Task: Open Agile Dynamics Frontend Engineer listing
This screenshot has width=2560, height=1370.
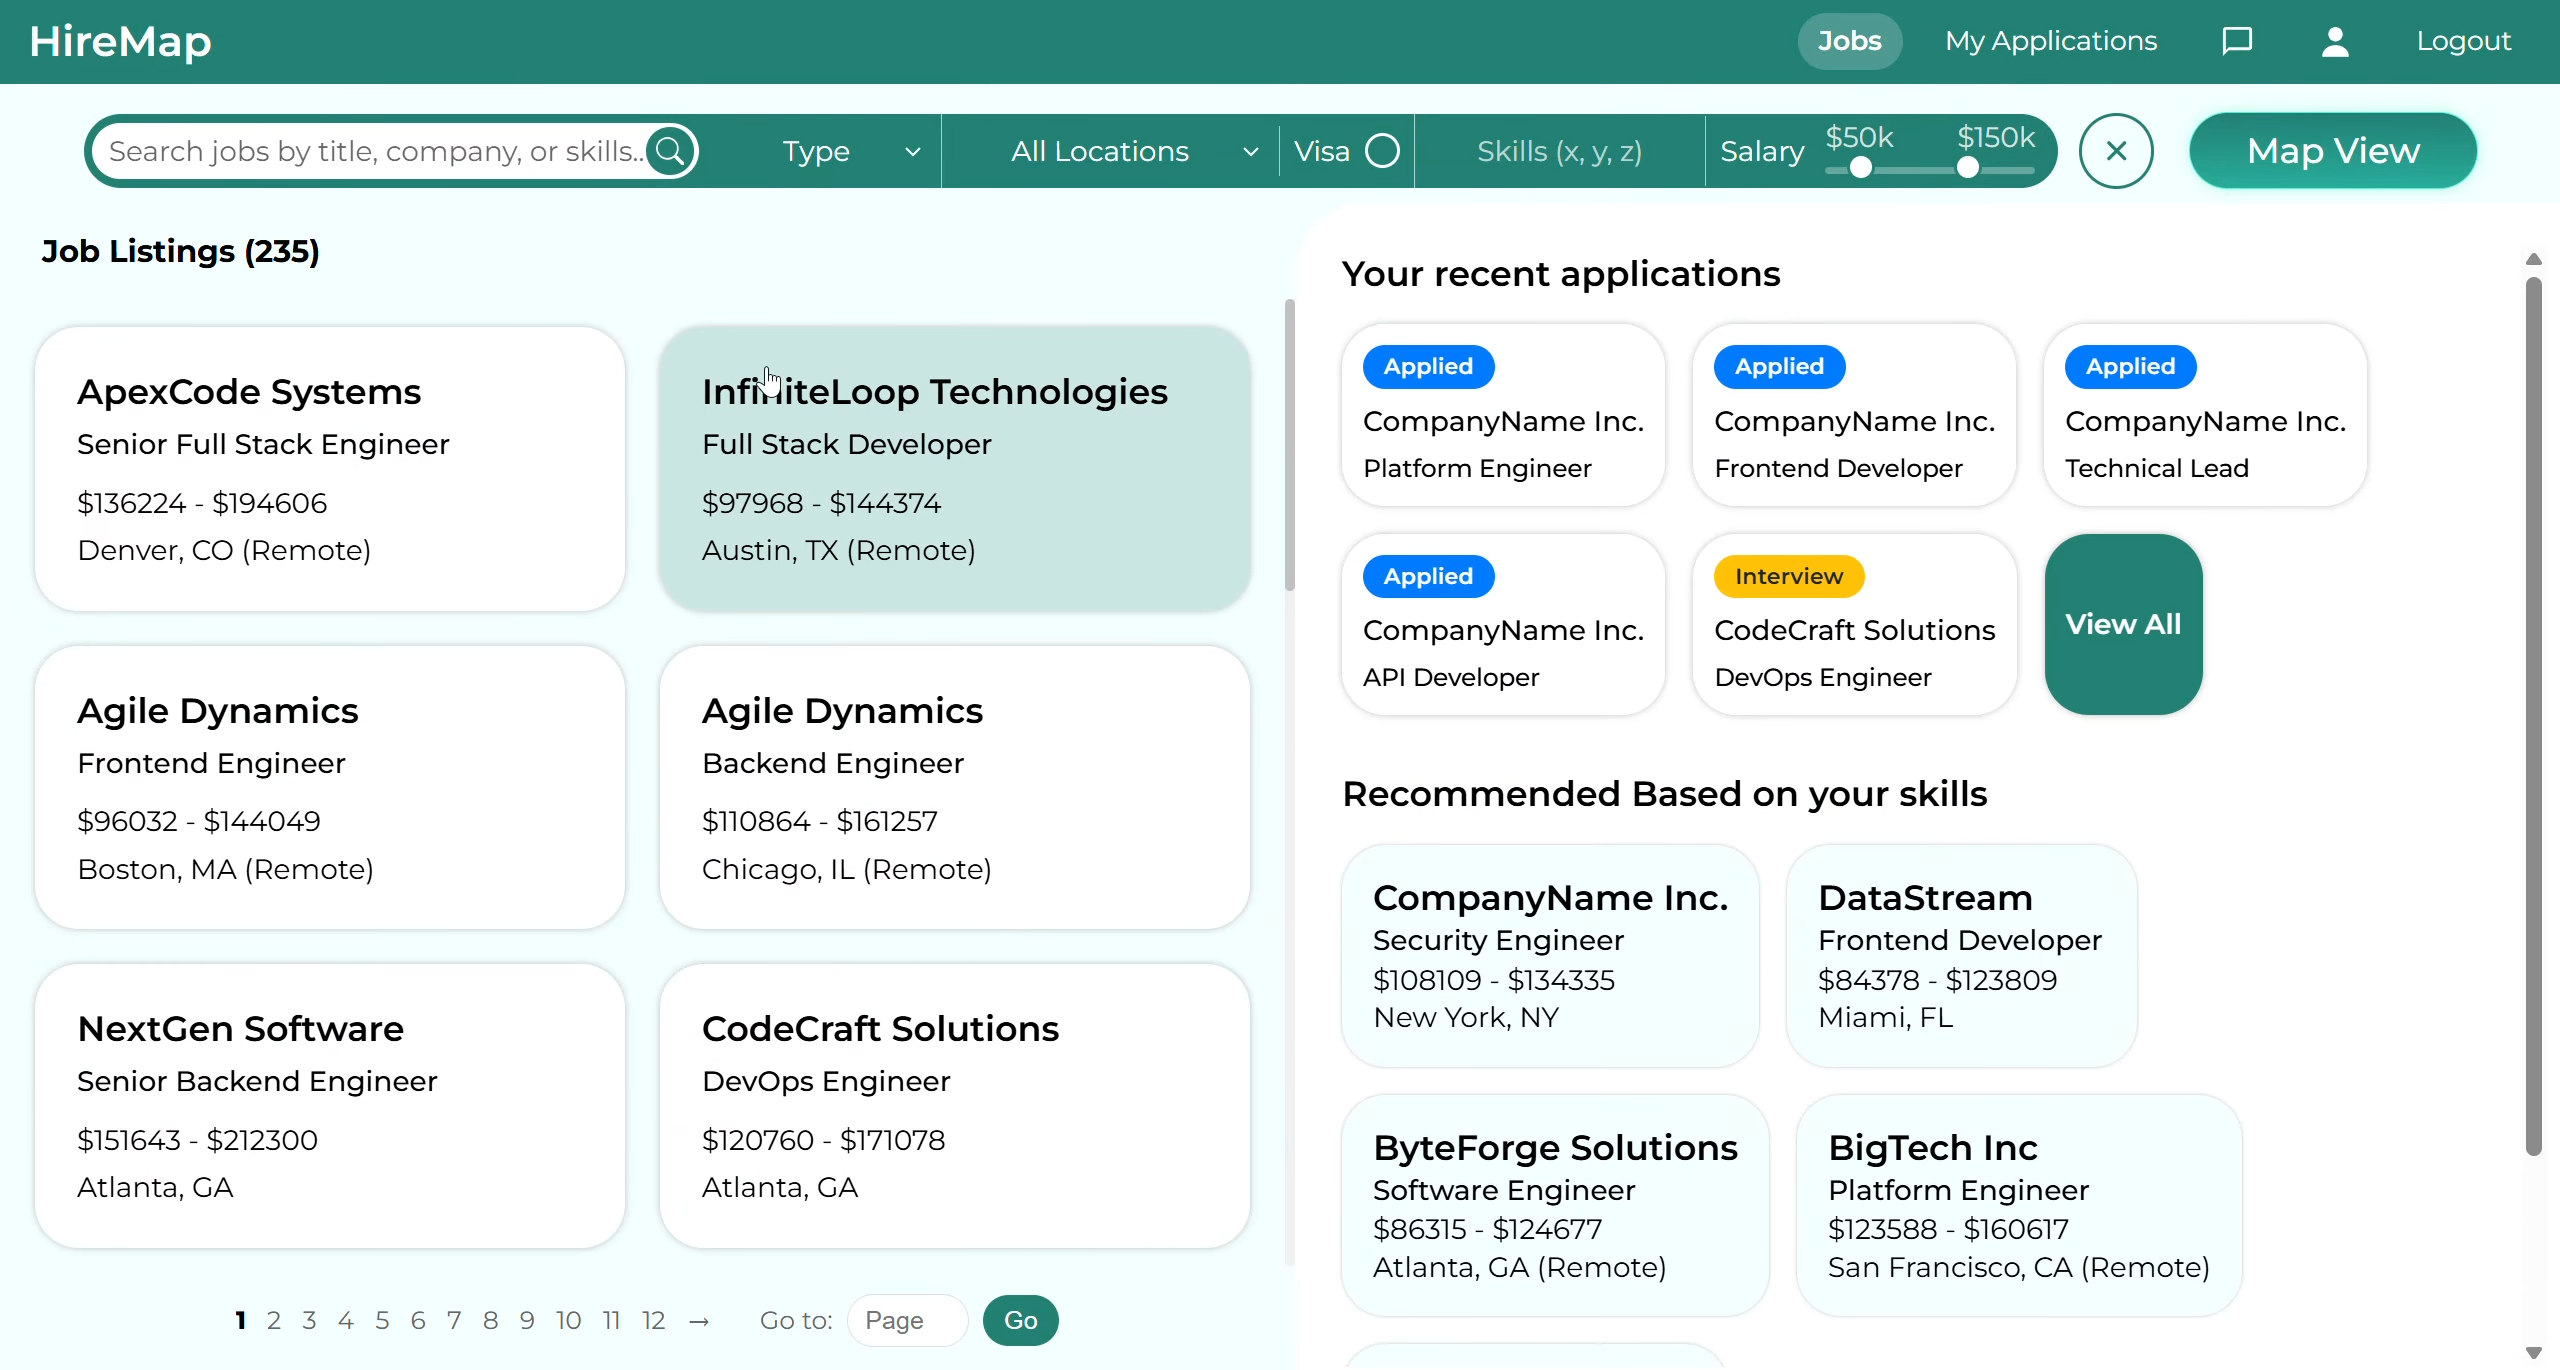Action: pos(330,787)
